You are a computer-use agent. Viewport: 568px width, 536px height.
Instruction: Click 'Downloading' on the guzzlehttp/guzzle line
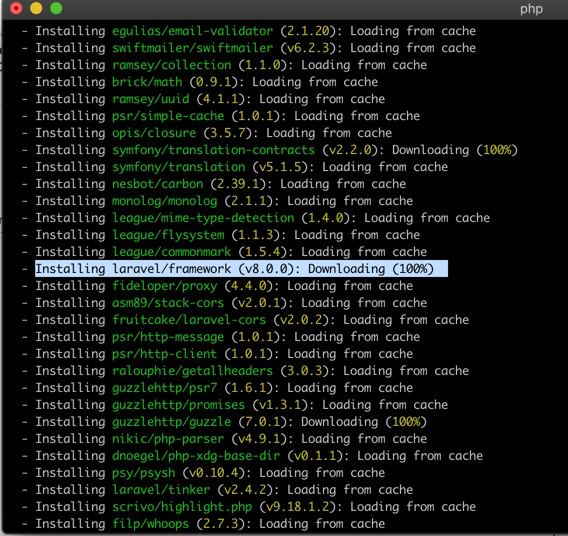click(x=339, y=422)
